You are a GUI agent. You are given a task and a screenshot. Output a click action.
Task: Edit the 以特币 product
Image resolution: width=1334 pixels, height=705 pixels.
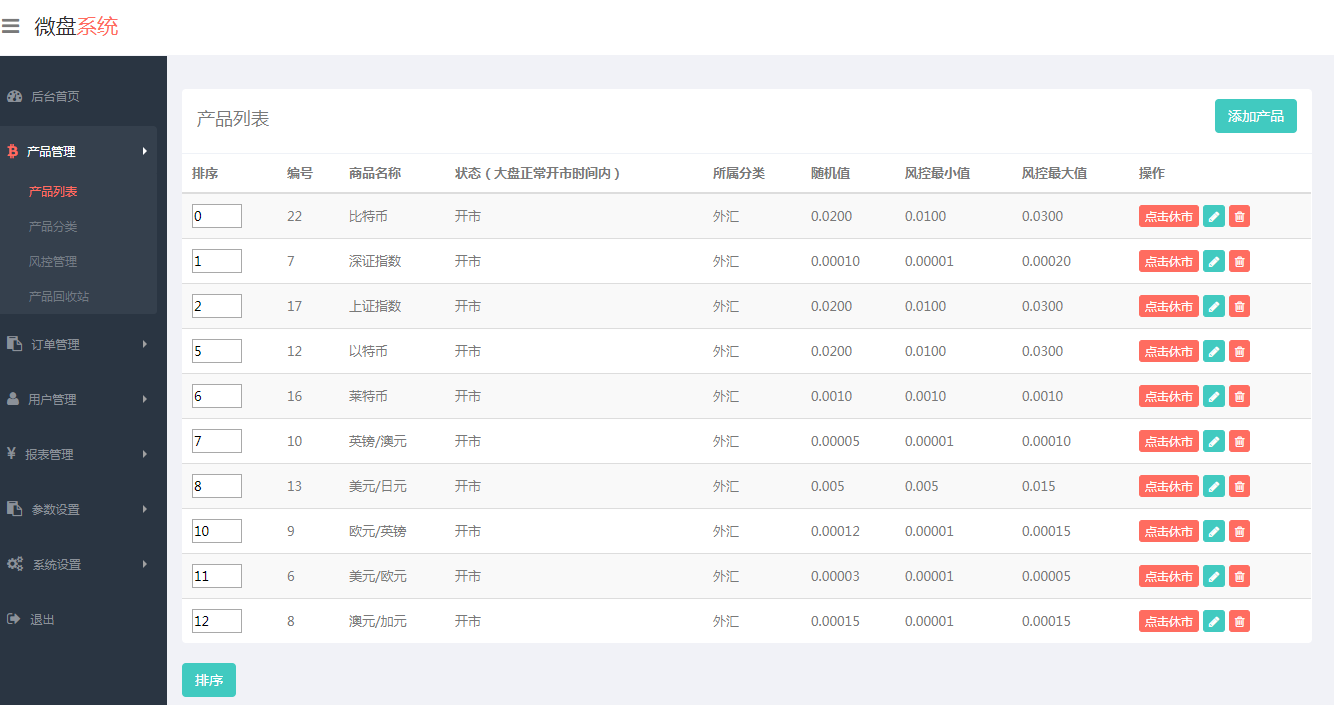pyautogui.click(x=1214, y=351)
